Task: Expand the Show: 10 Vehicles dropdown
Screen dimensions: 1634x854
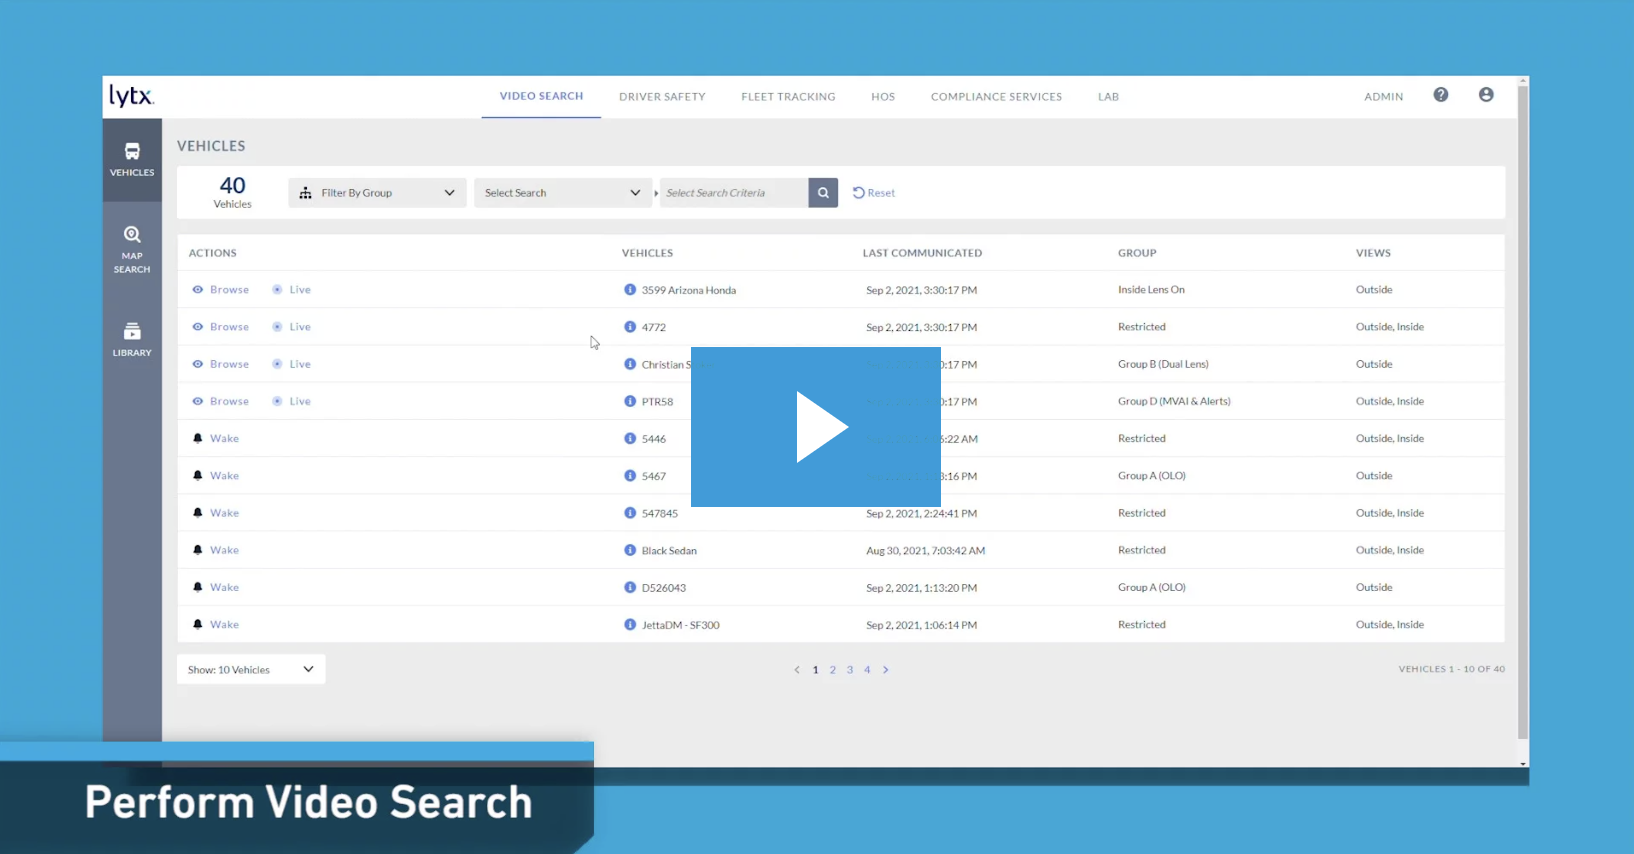Action: coord(250,669)
